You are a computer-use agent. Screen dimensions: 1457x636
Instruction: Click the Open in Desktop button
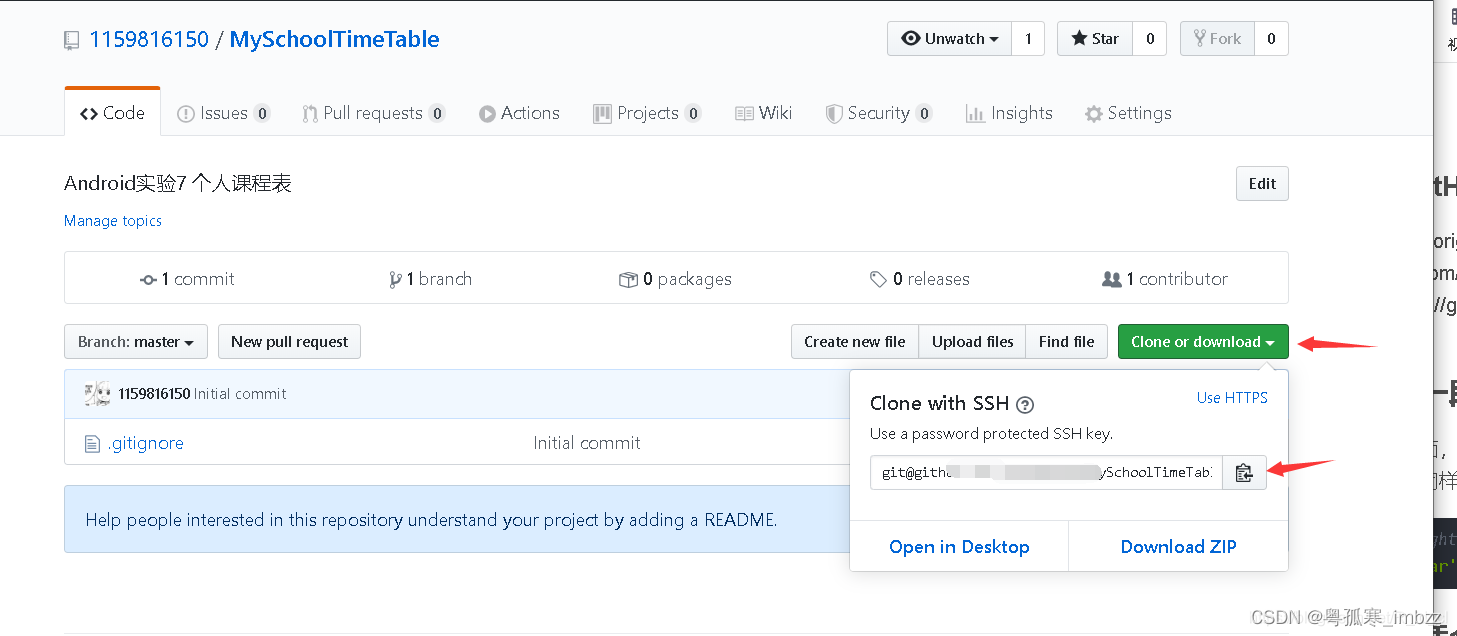959,547
